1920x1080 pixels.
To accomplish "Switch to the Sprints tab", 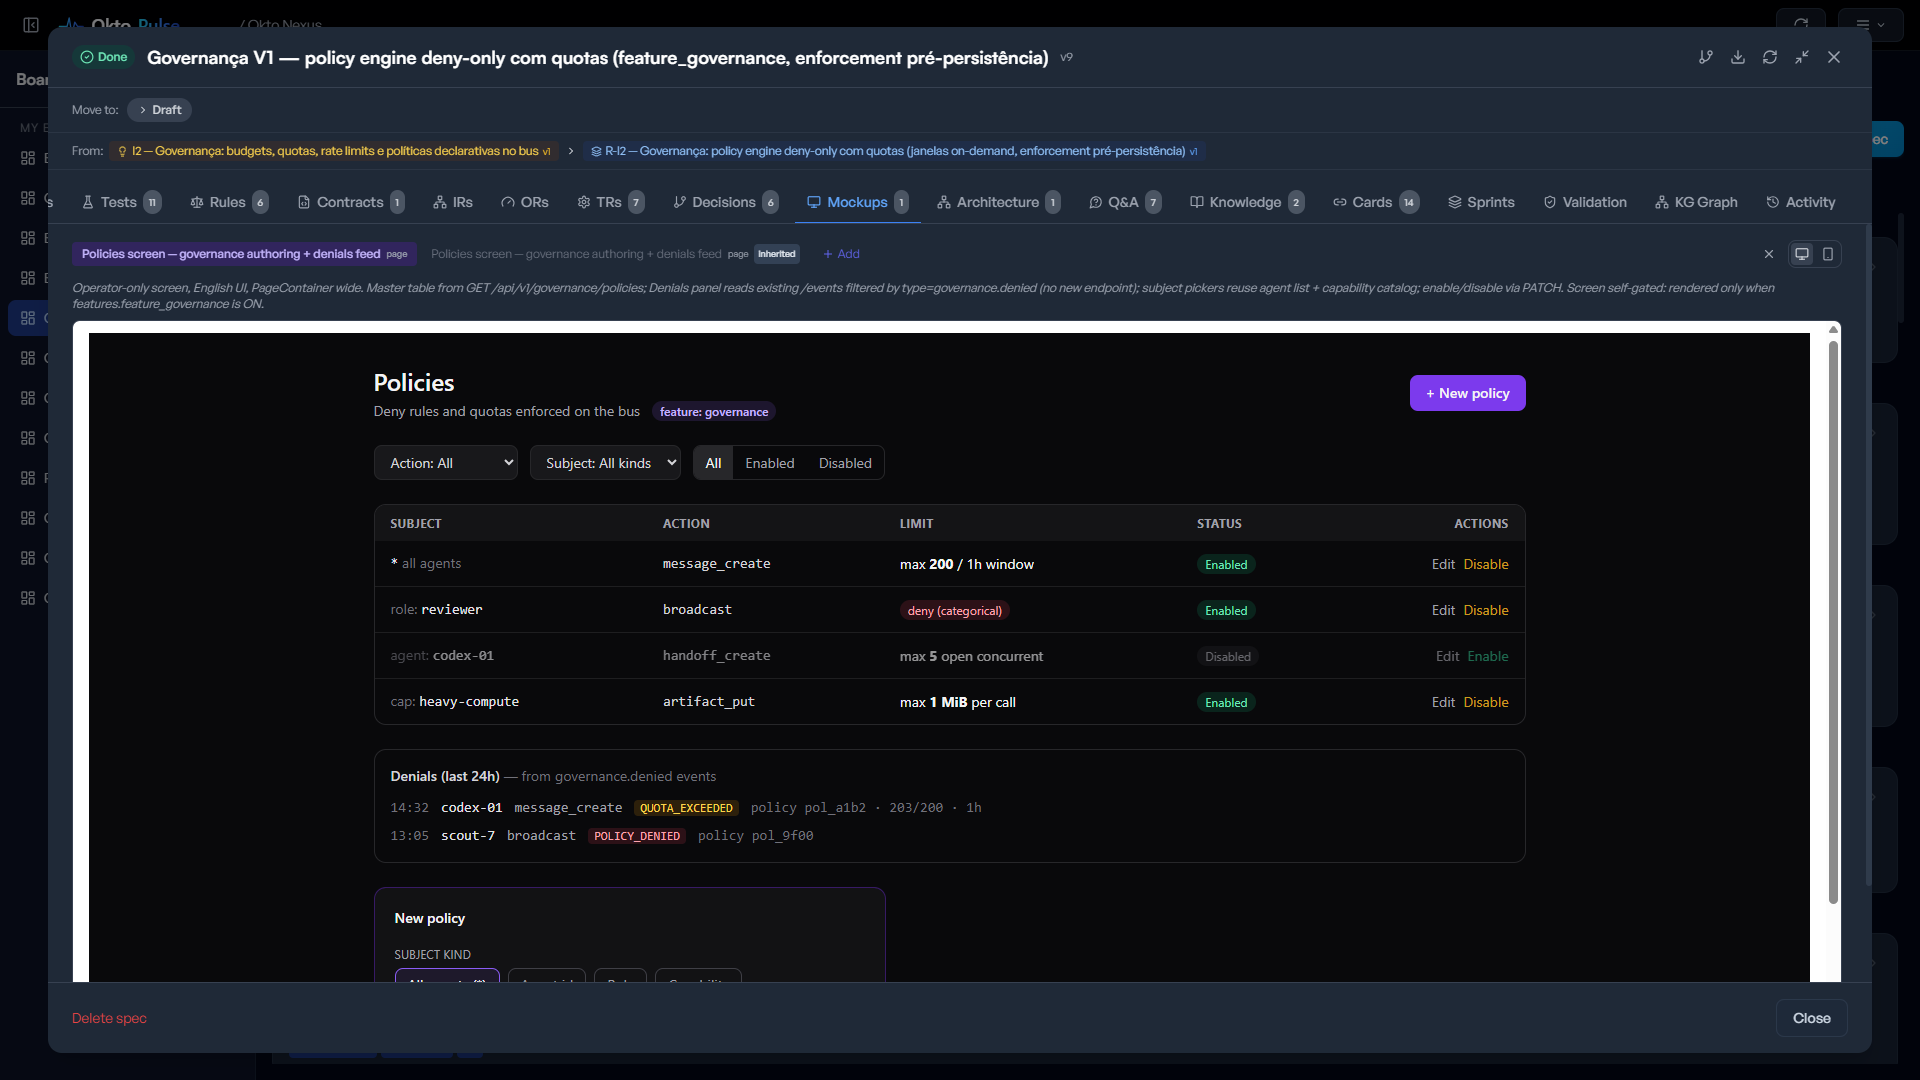I will (1481, 202).
